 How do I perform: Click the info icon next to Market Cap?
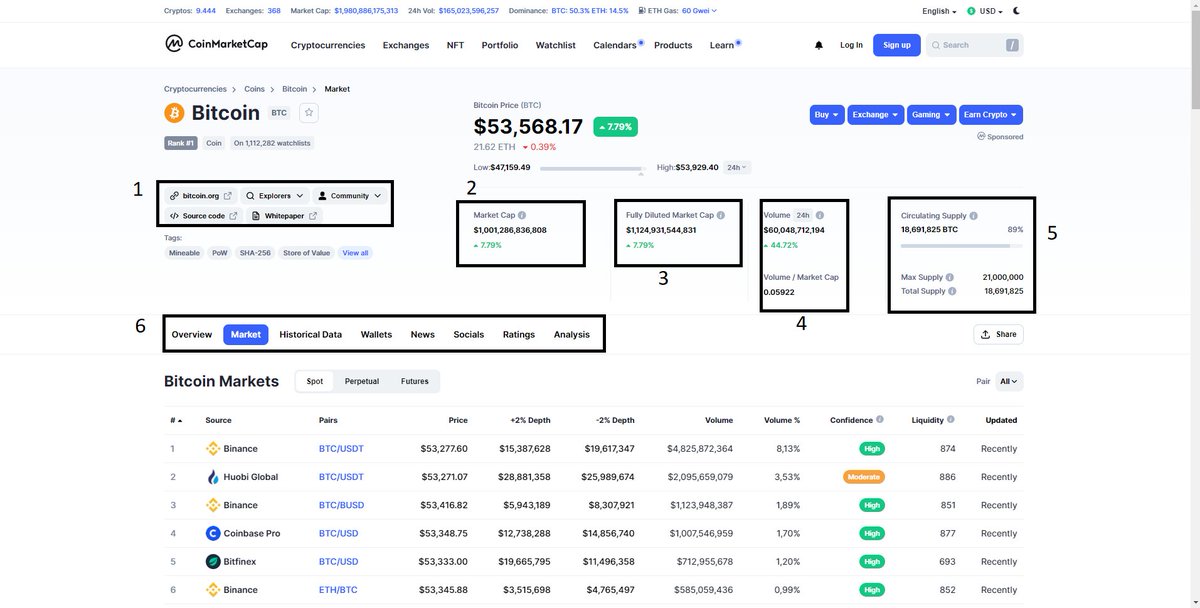522,215
